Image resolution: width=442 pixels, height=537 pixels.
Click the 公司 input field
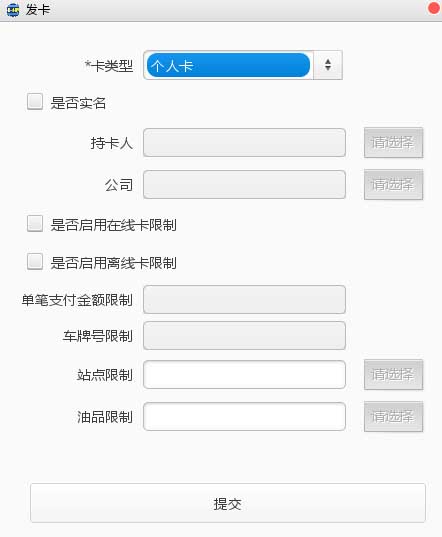coord(244,184)
